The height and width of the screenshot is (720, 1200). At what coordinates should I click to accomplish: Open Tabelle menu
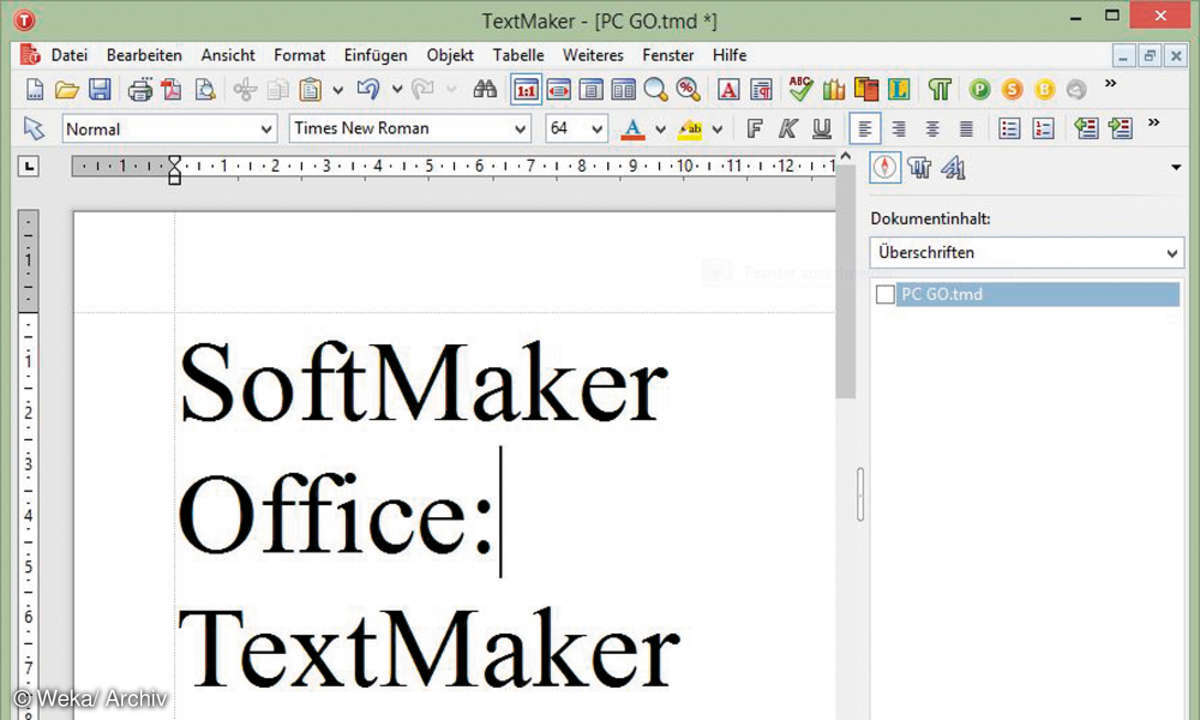(x=519, y=55)
